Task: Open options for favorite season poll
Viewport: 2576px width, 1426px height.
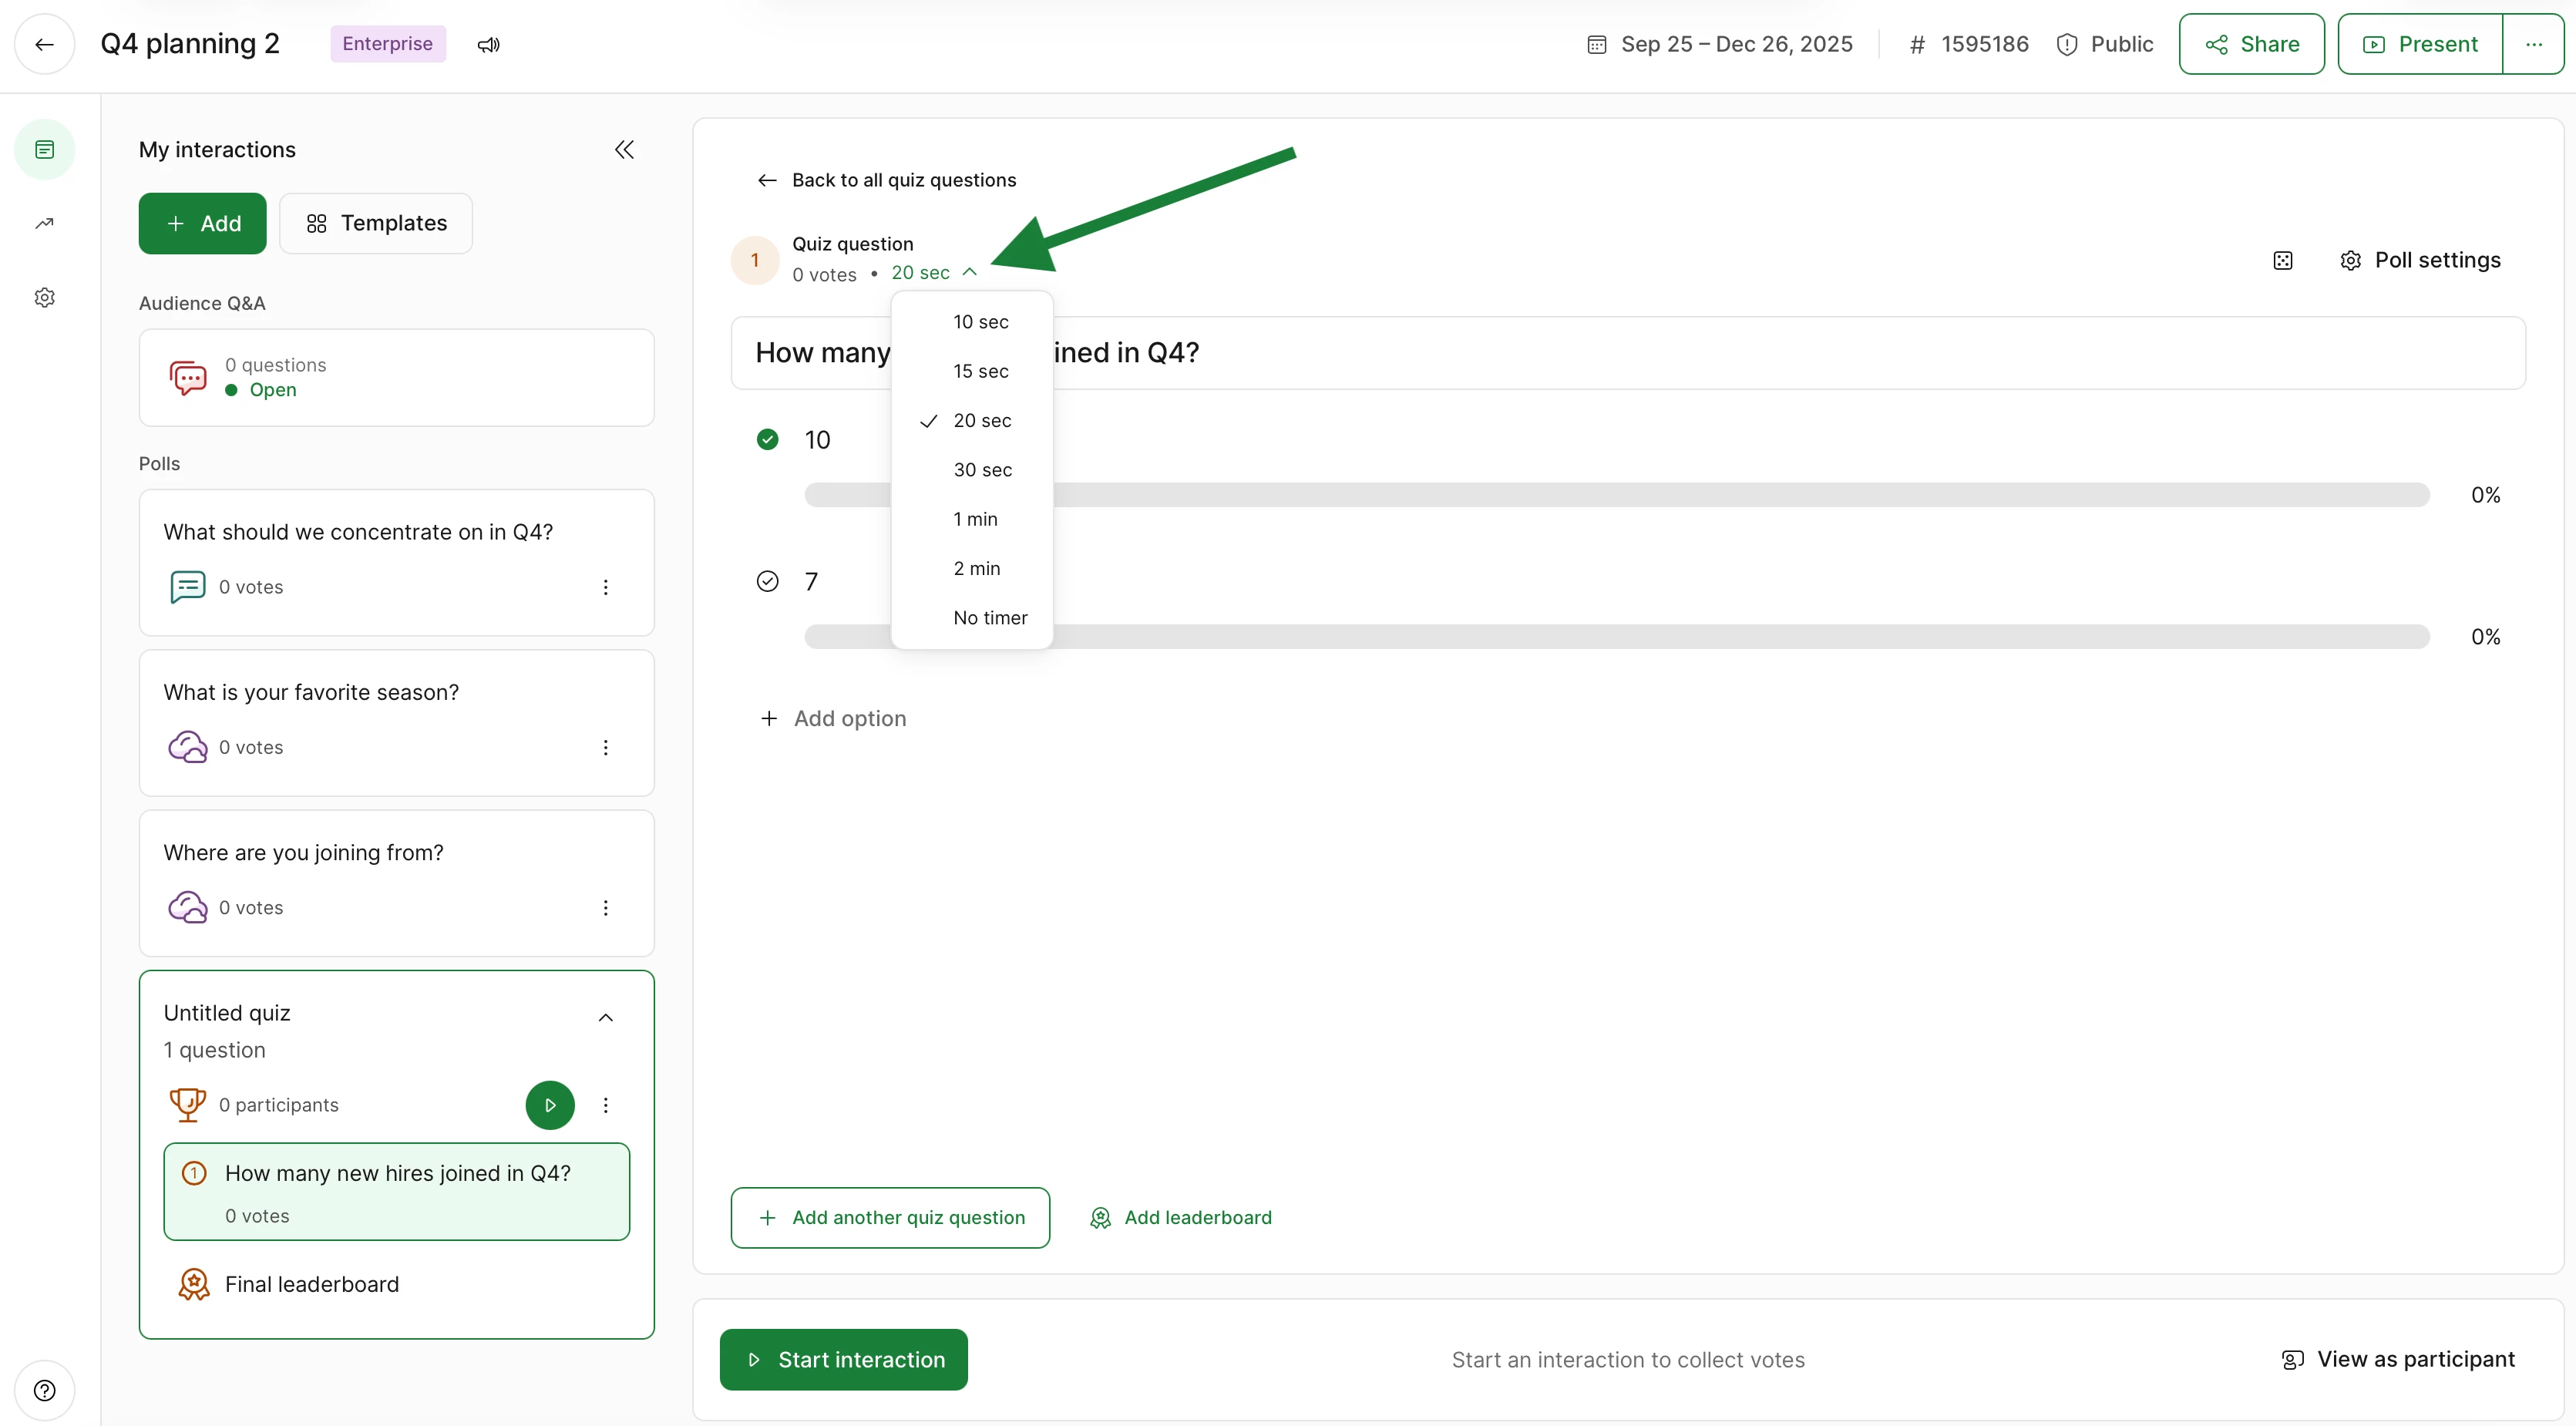Action: click(x=605, y=748)
